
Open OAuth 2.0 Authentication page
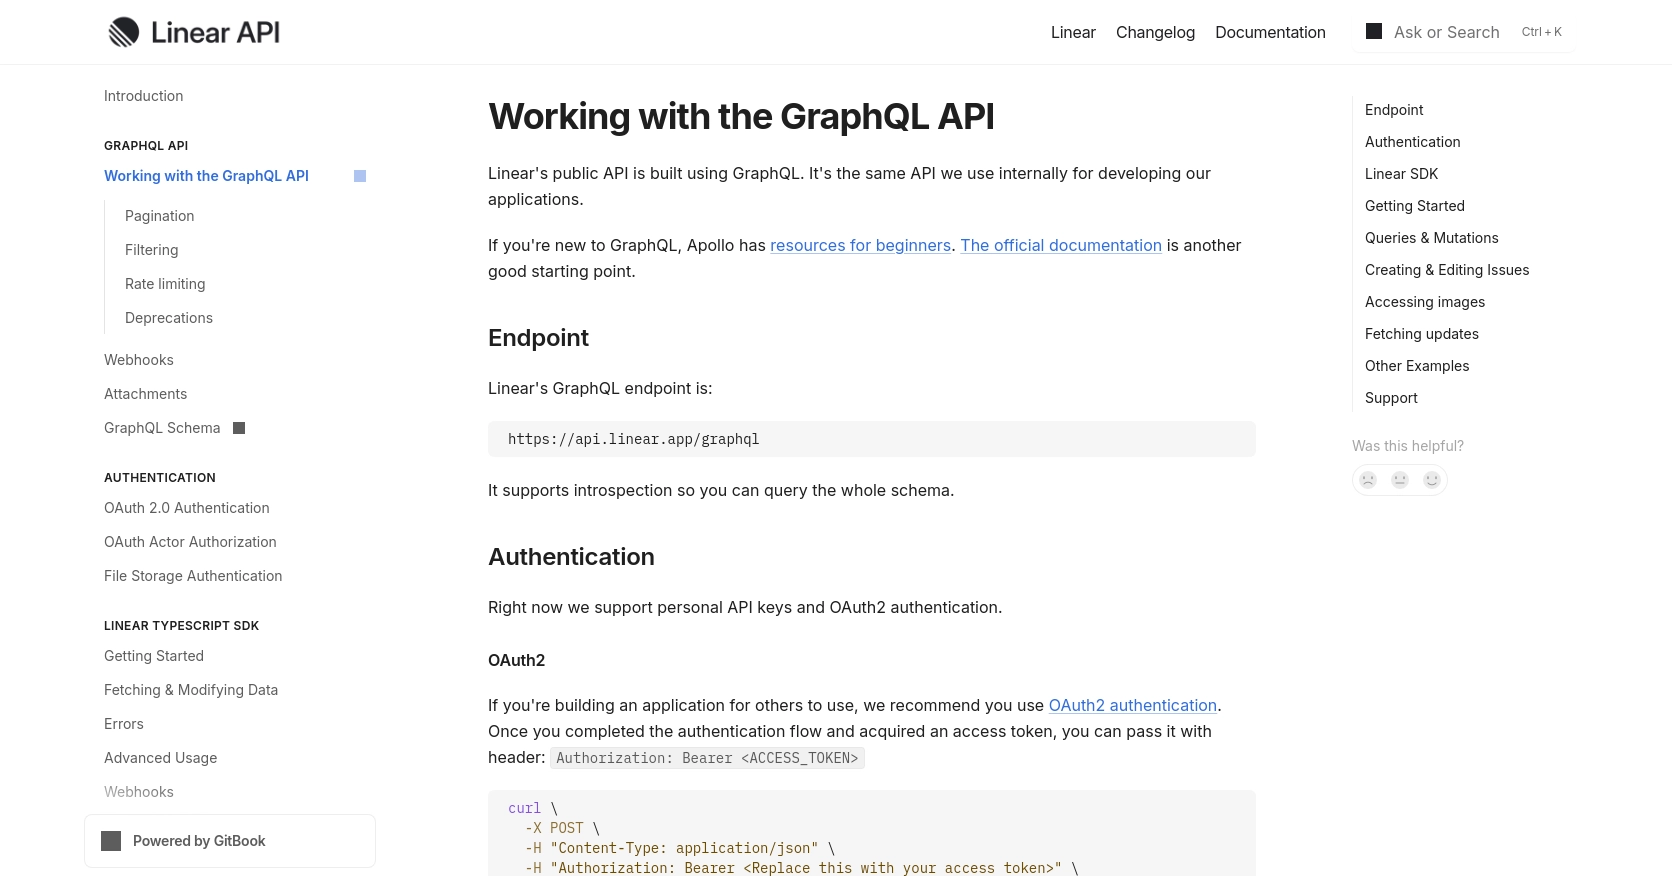[187, 508]
